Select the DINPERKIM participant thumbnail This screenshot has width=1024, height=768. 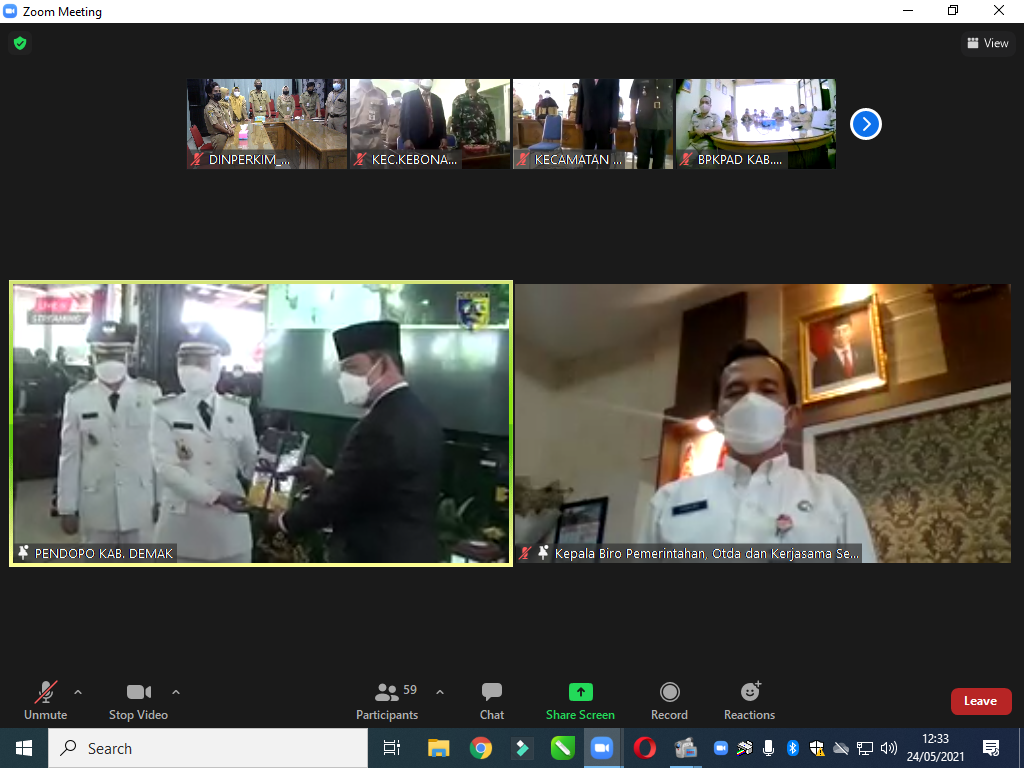point(267,123)
